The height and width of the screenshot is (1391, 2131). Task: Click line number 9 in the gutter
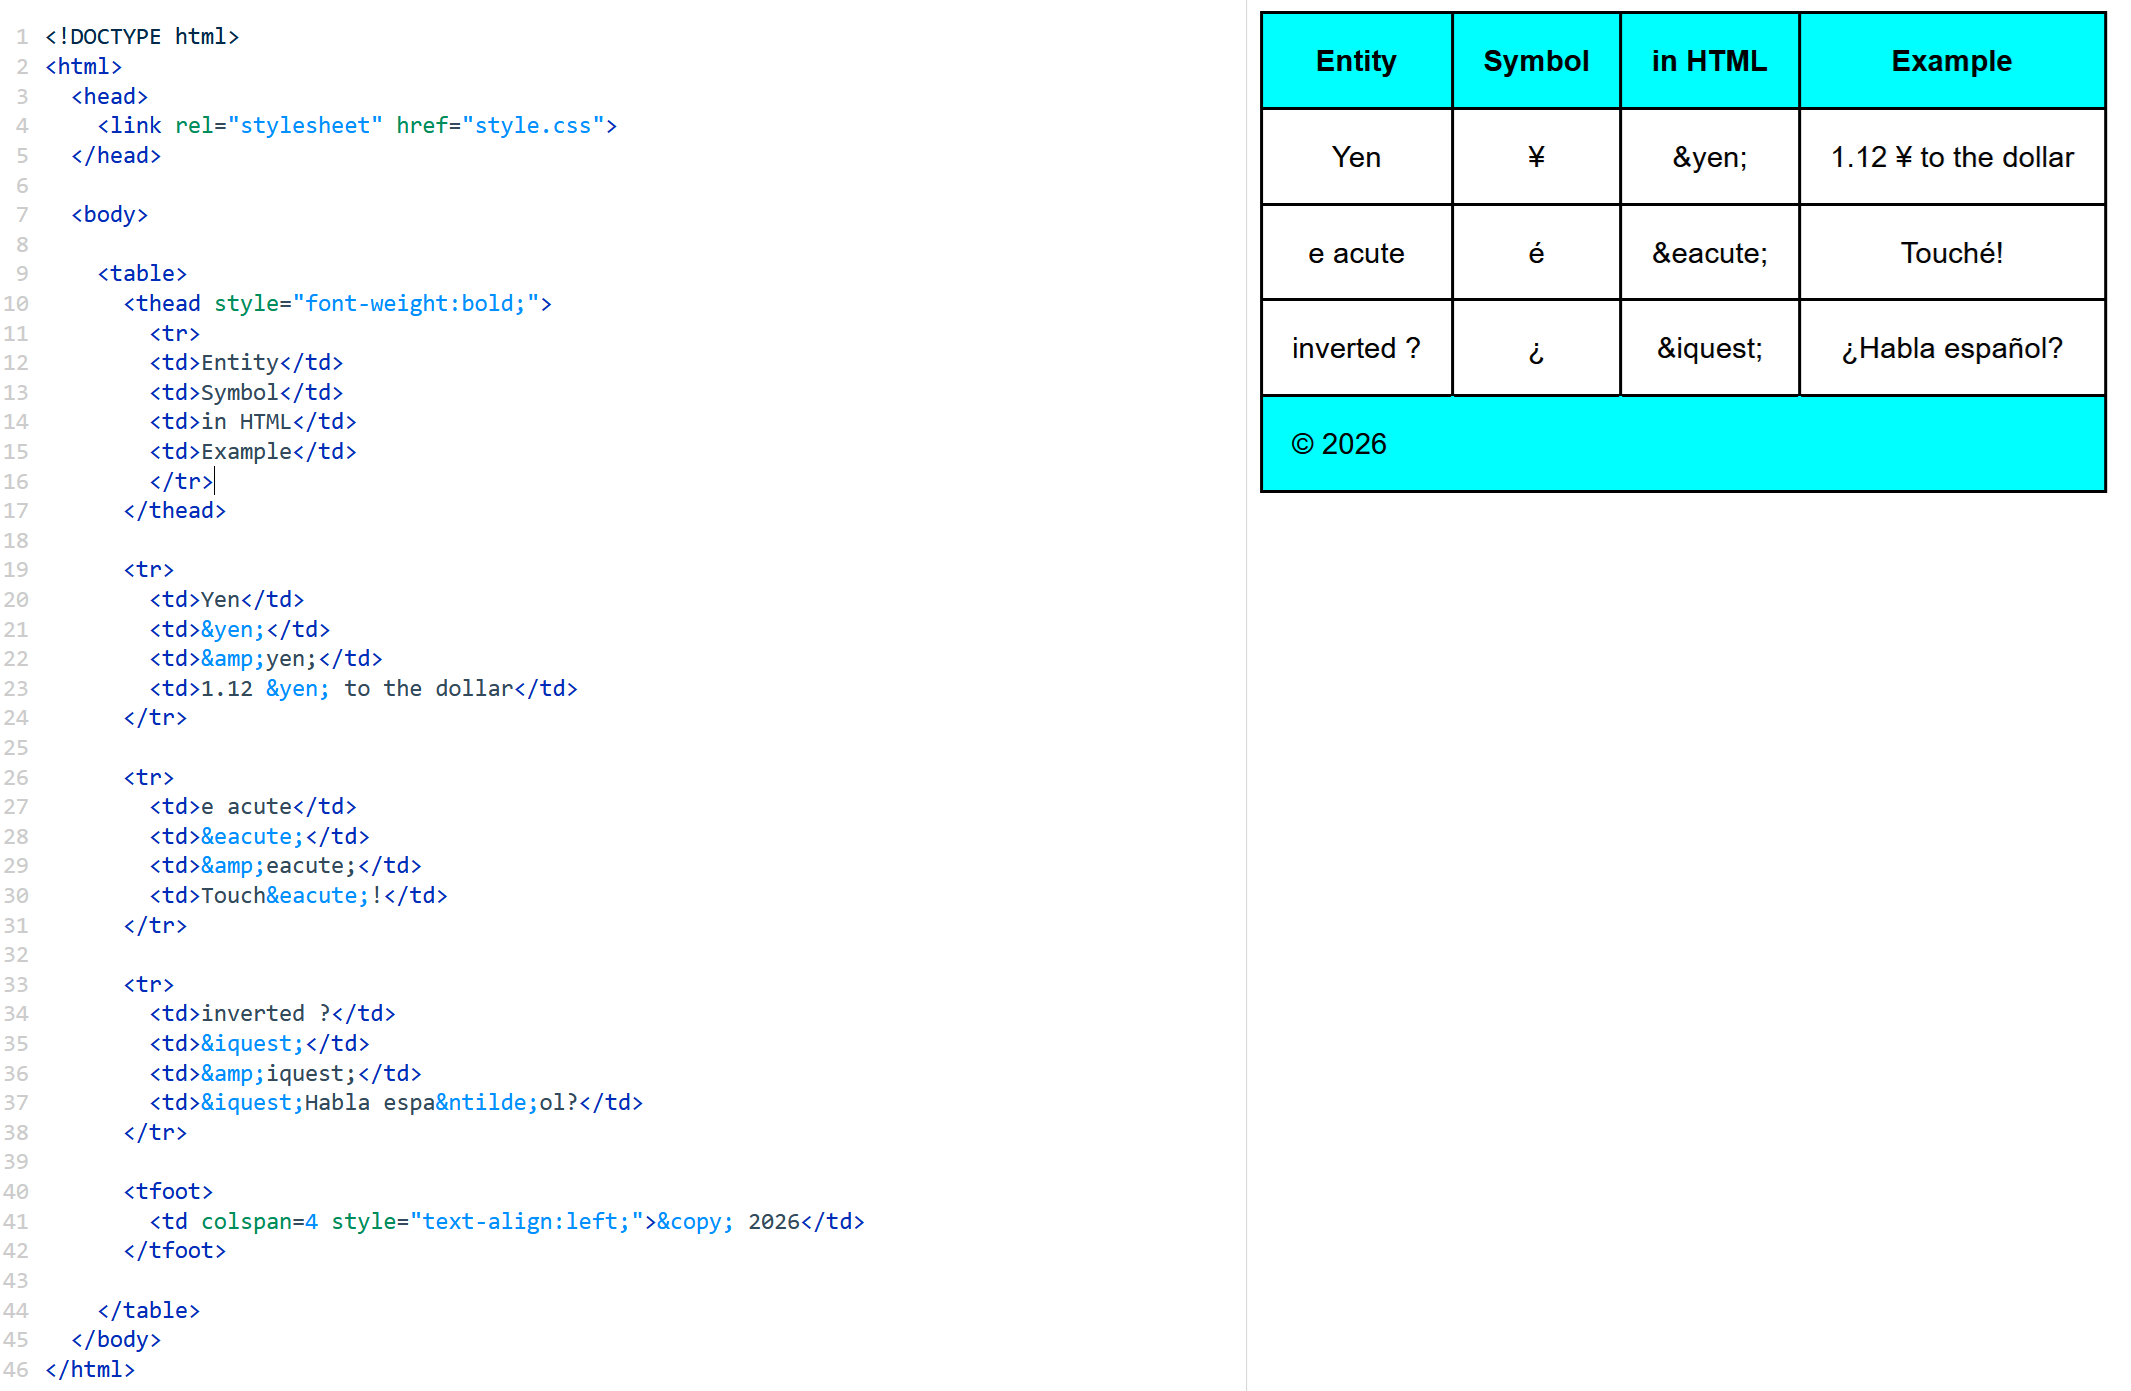(22, 274)
